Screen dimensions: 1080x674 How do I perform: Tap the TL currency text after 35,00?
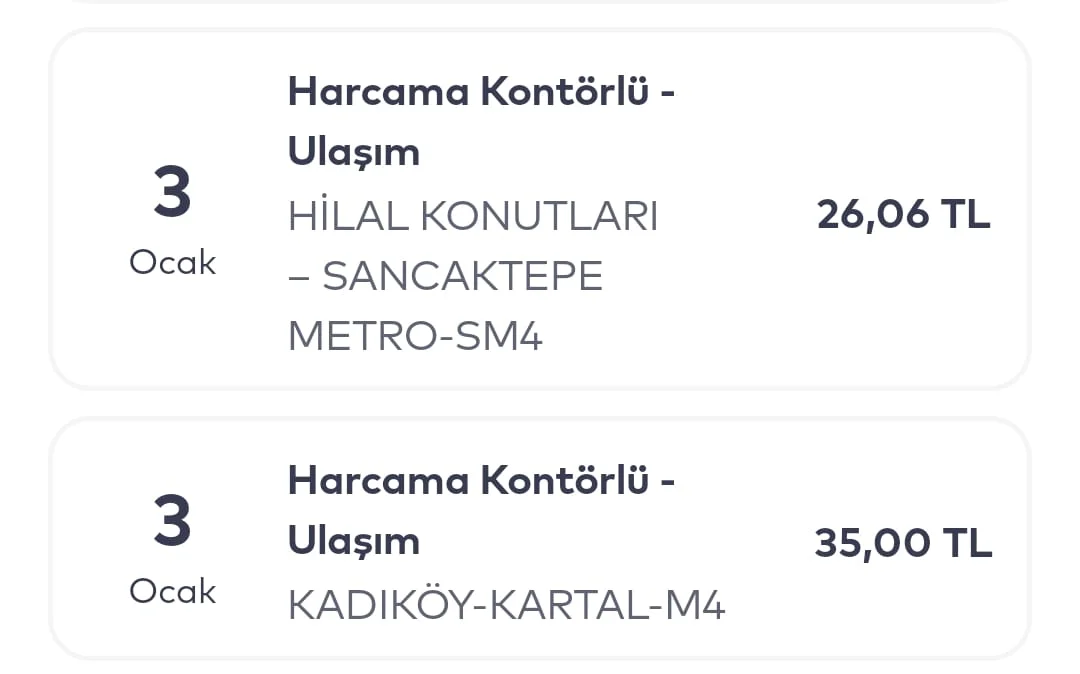pos(966,543)
